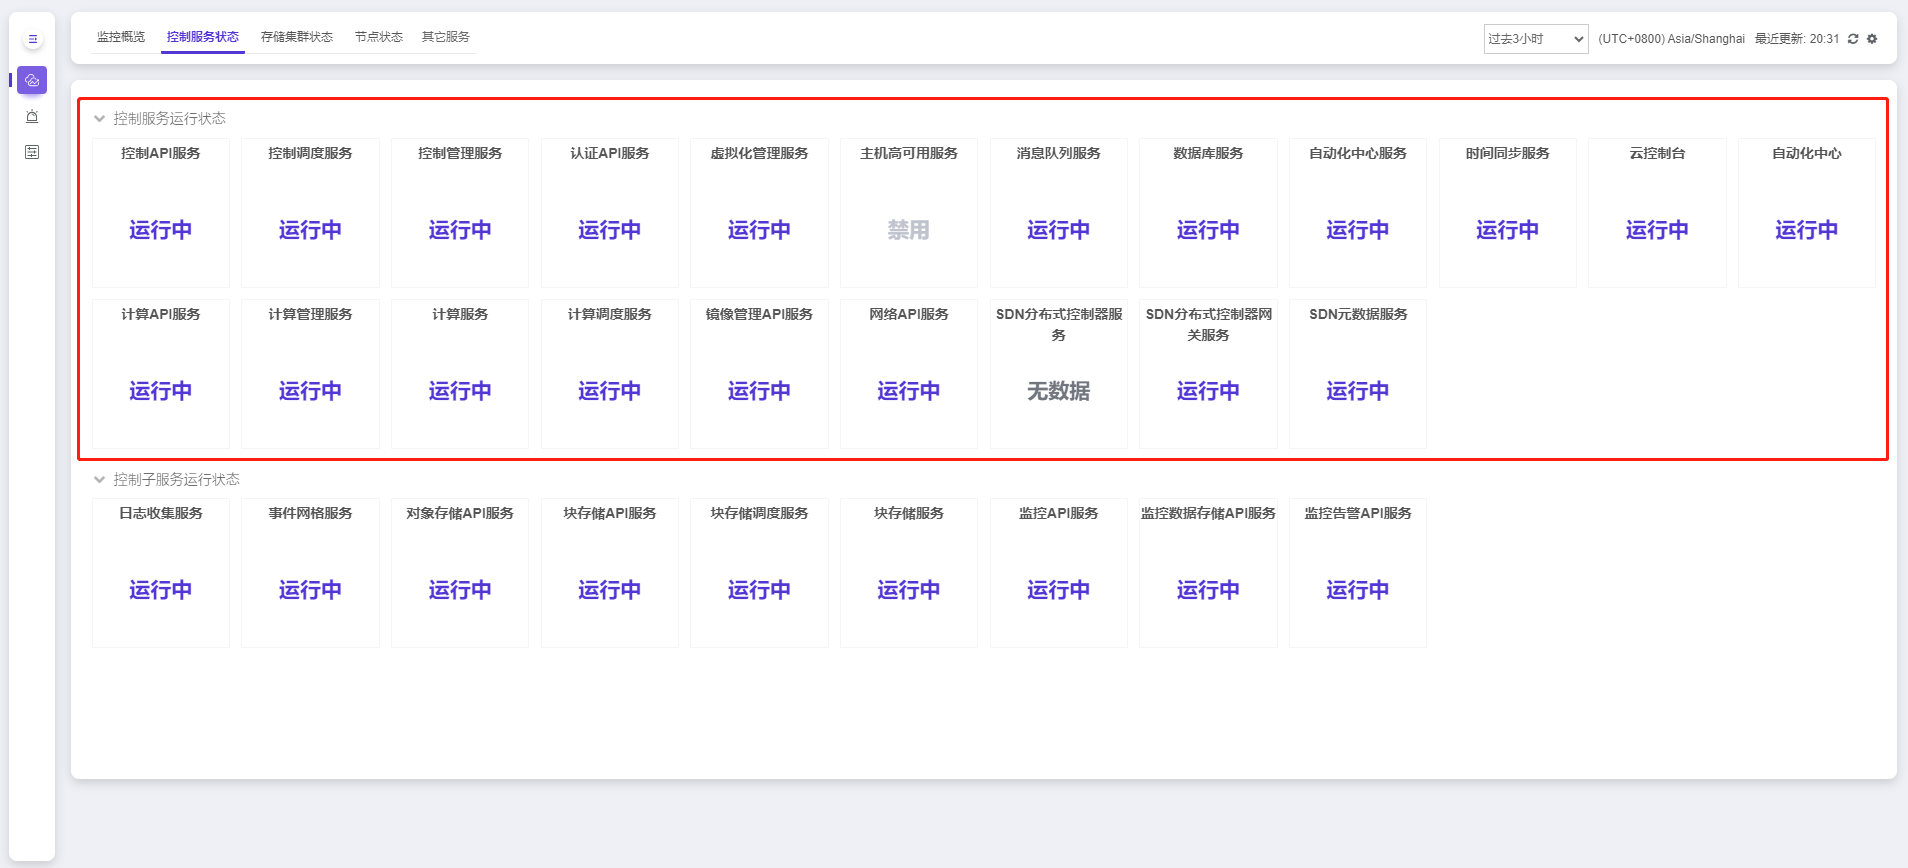The width and height of the screenshot is (1908, 868).
Task: Open the gear settings icon
Action: pos(1872,39)
